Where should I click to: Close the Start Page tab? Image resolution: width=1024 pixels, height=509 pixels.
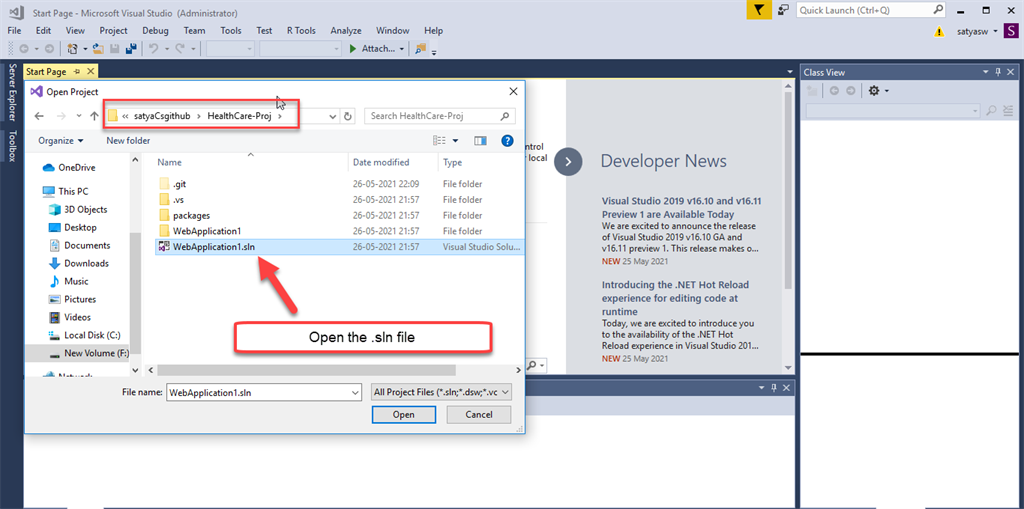tap(89, 71)
